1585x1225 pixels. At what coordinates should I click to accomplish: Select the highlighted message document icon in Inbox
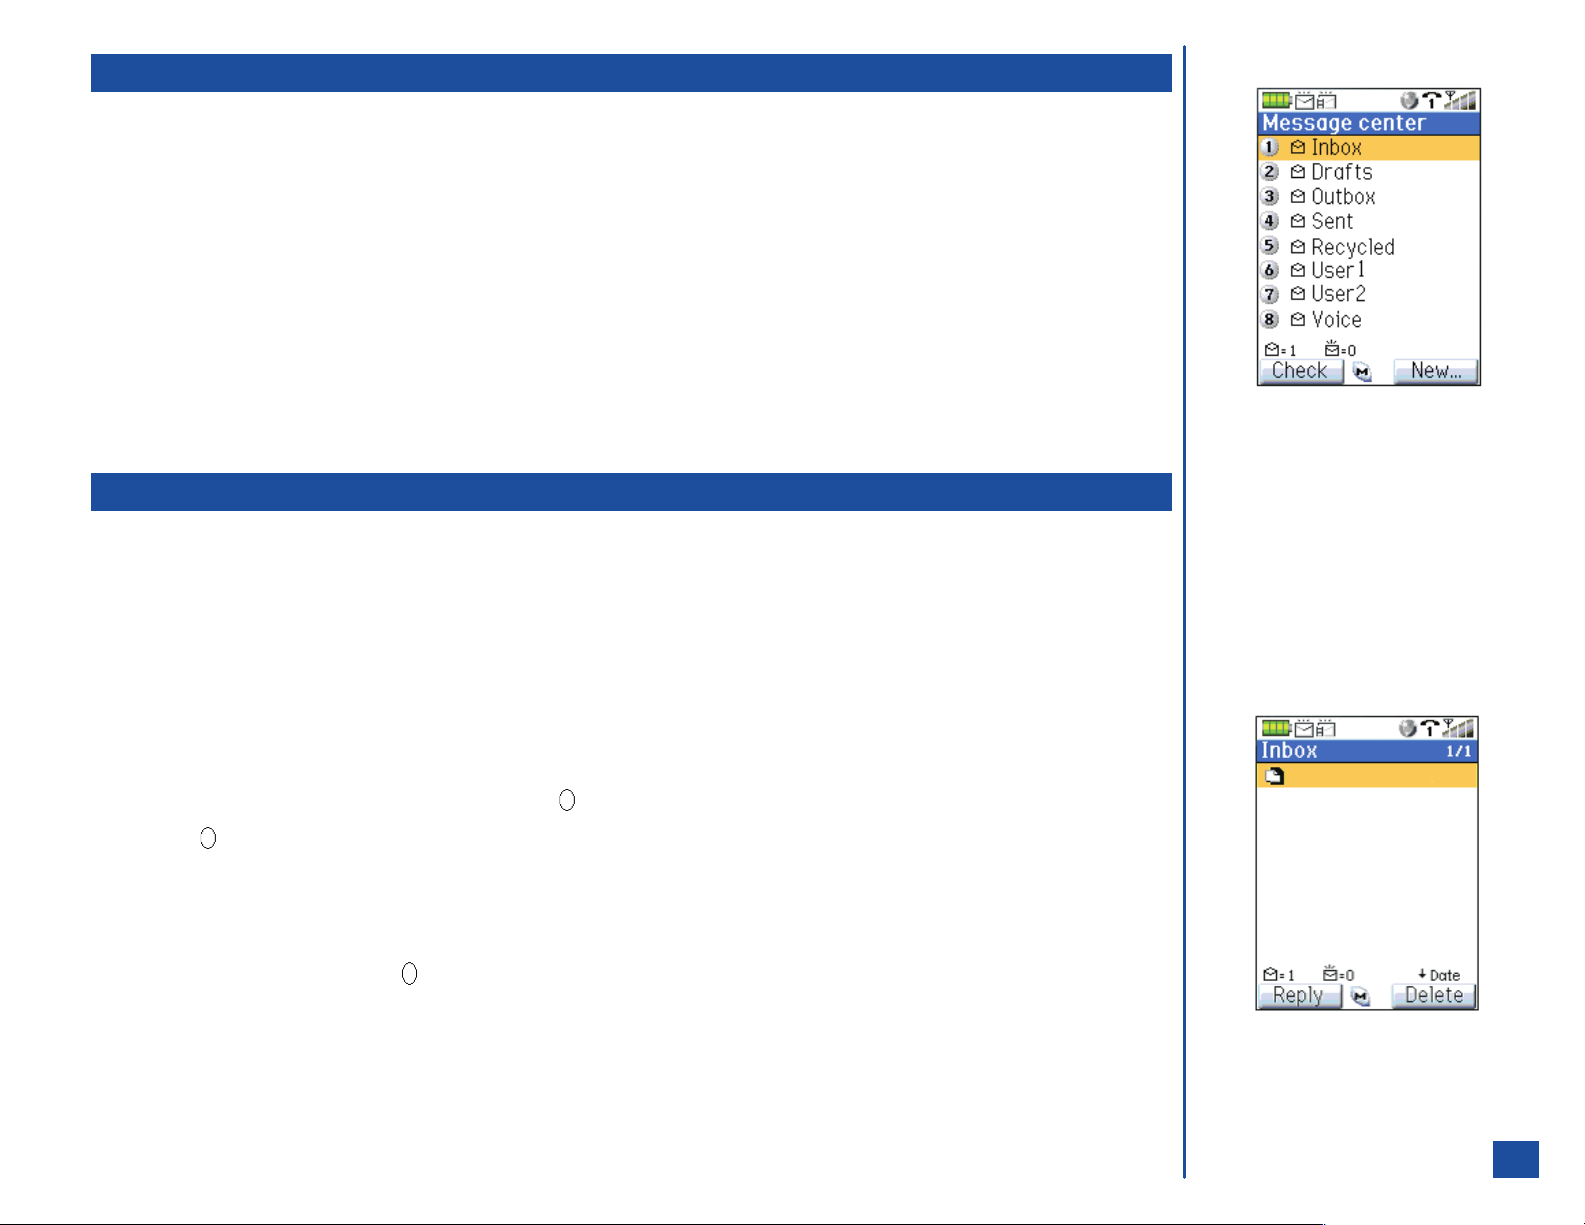[x=1274, y=776]
